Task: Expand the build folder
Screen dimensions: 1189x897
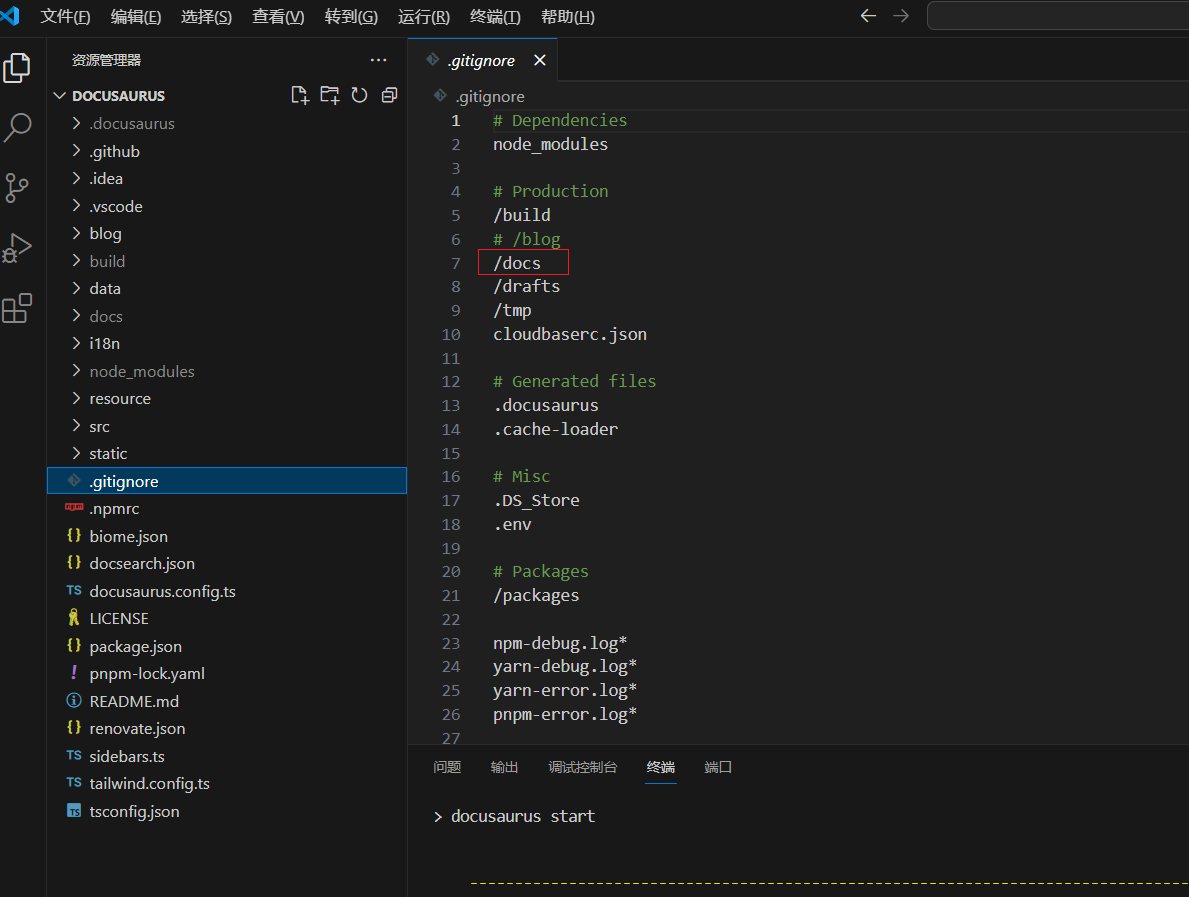Action: coord(76,261)
